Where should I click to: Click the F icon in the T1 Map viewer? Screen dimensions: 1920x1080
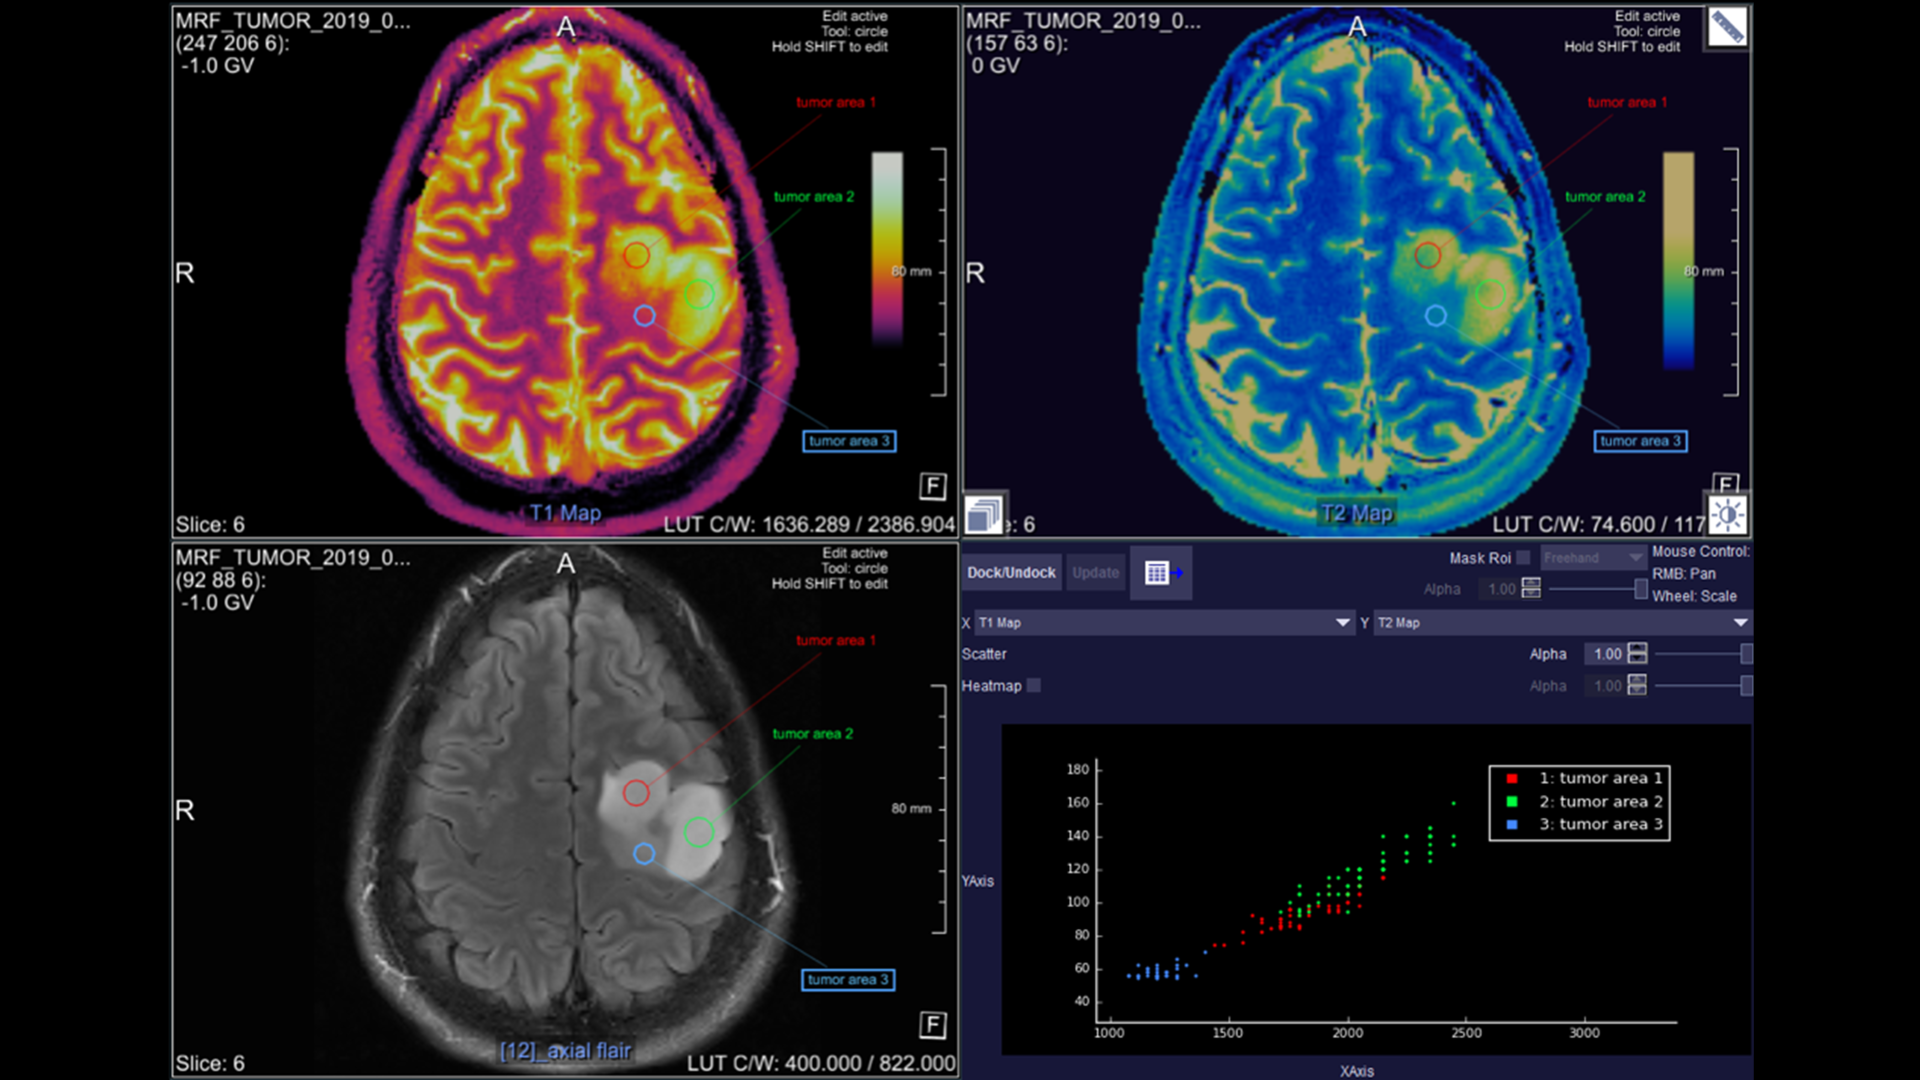pyautogui.click(x=932, y=487)
